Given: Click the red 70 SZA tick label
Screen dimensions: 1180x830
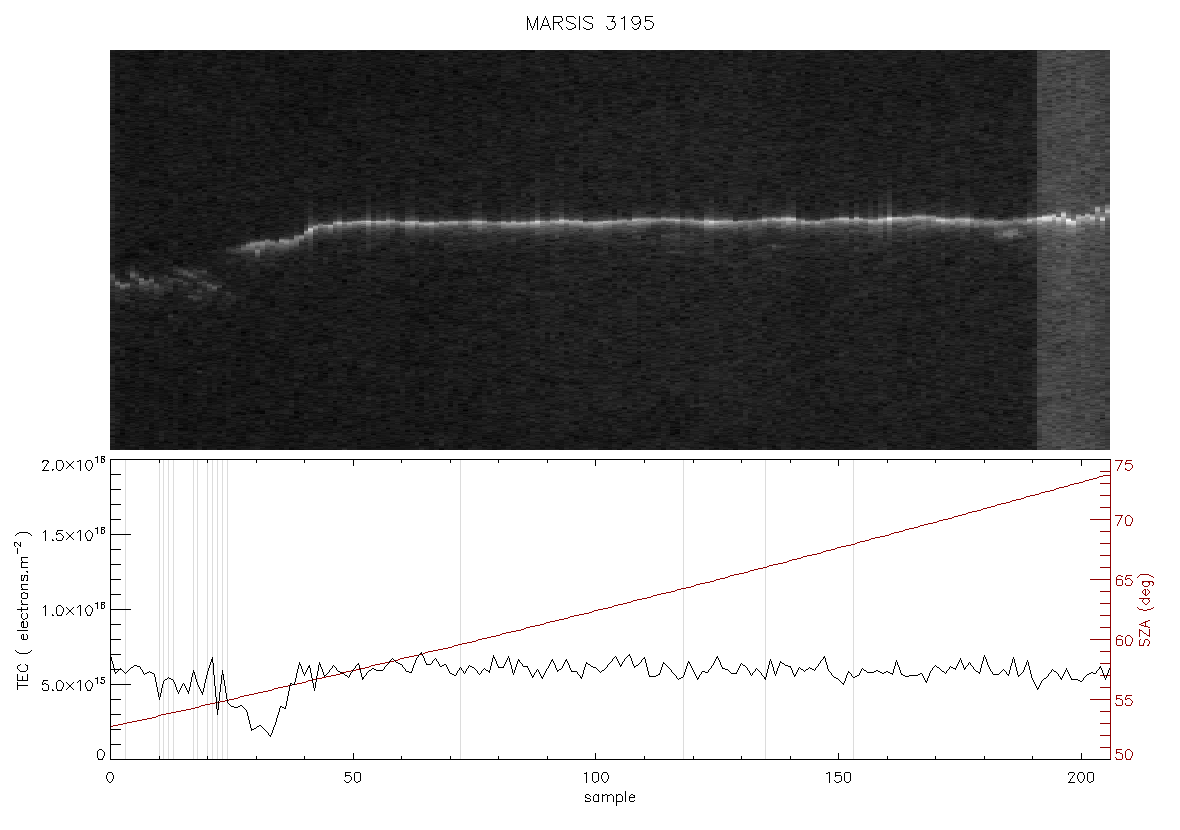Looking at the screenshot, I should click(1124, 521).
